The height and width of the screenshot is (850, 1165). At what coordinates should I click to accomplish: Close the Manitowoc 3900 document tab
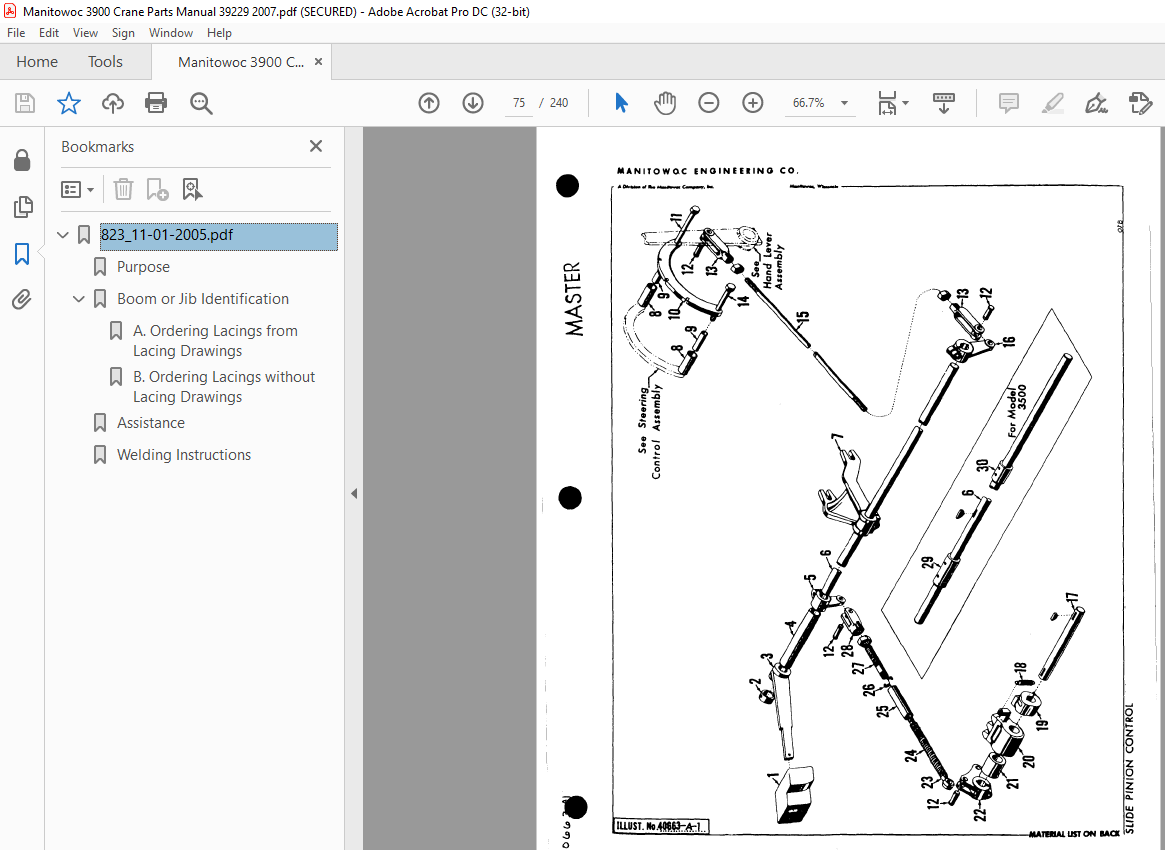click(x=319, y=62)
